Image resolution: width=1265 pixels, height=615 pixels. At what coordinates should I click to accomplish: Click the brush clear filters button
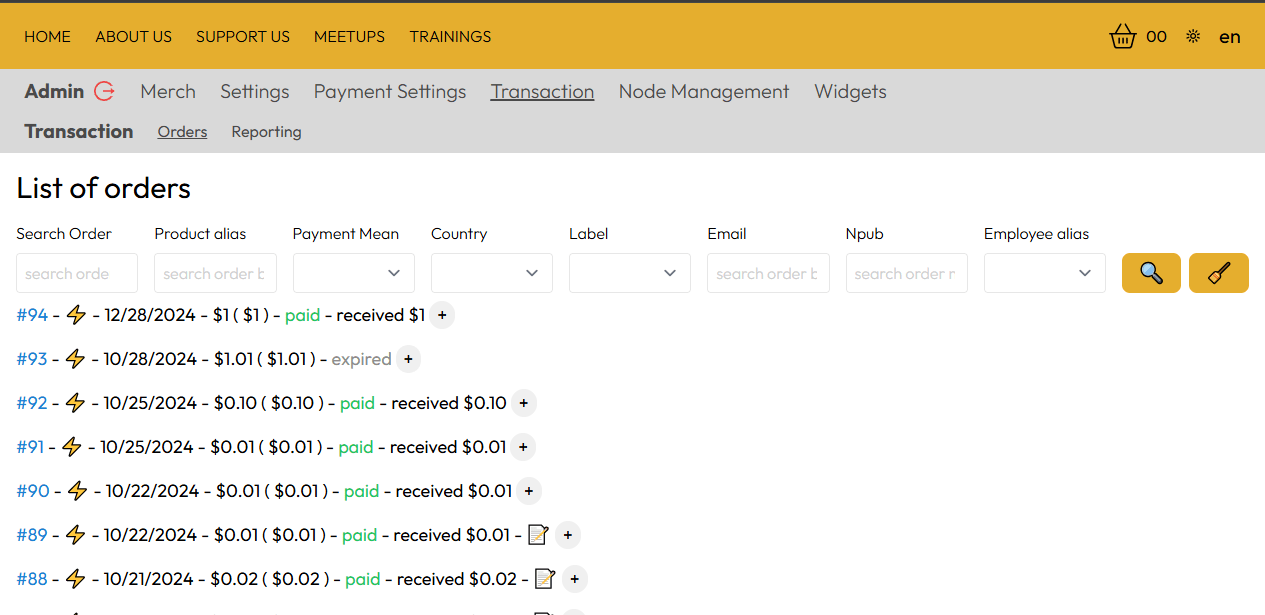1218,273
